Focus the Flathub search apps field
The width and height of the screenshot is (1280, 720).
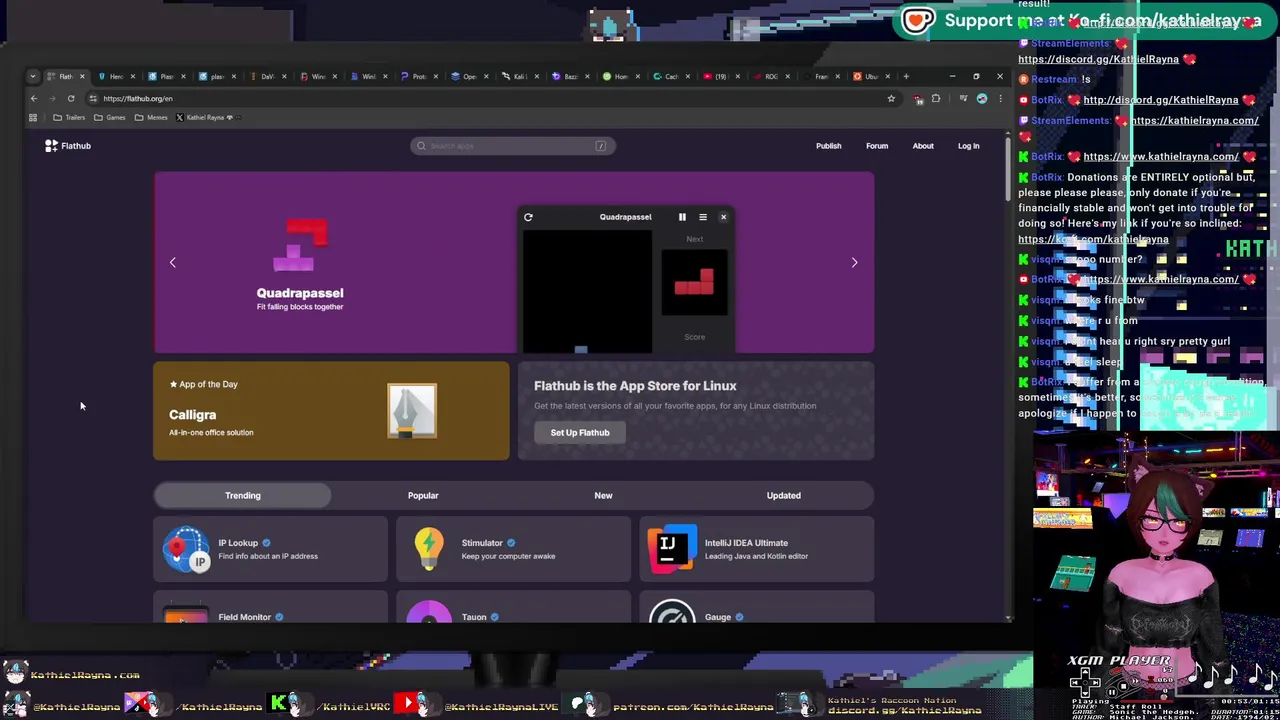(x=513, y=146)
